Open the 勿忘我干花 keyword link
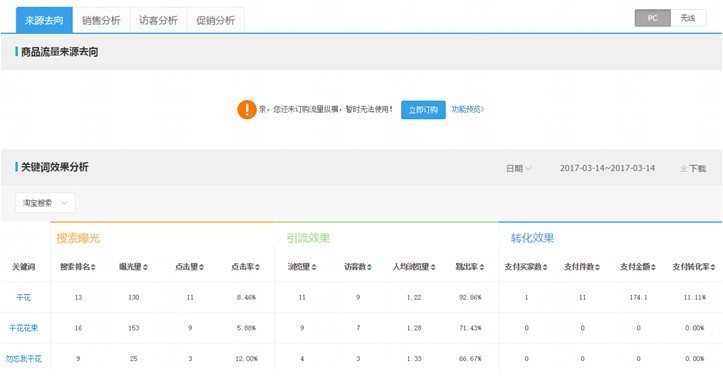Image resolution: width=723 pixels, height=376 pixels. pos(24,358)
